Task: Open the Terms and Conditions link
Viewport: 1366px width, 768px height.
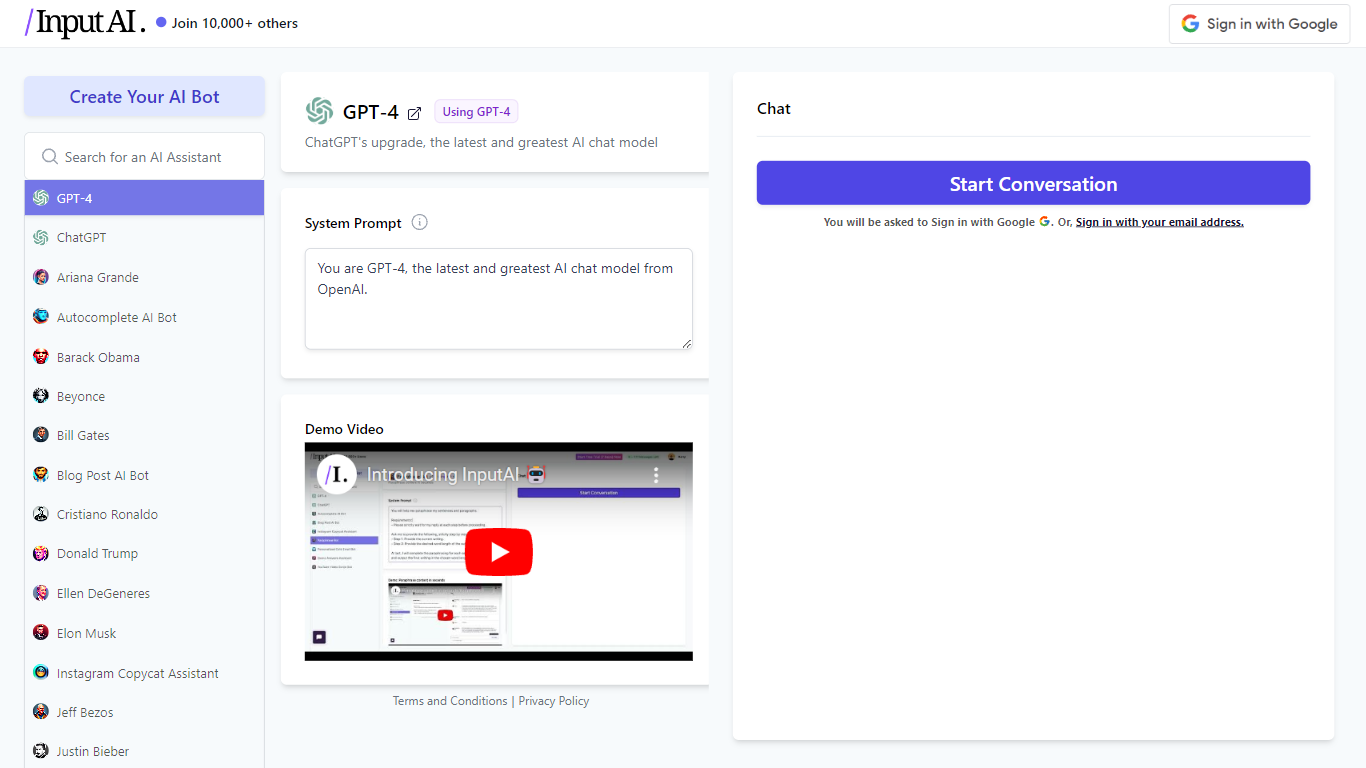Action: [x=450, y=701]
